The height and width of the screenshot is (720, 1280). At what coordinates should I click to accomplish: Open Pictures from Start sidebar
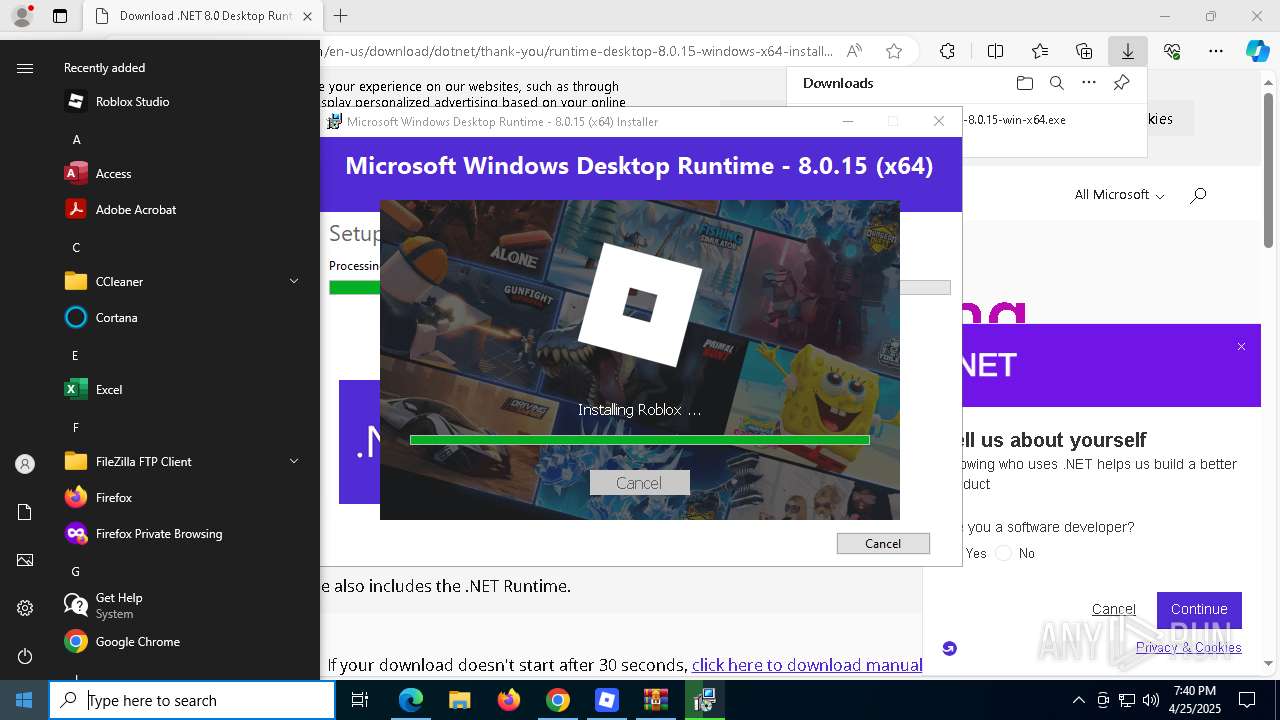[25, 560]
